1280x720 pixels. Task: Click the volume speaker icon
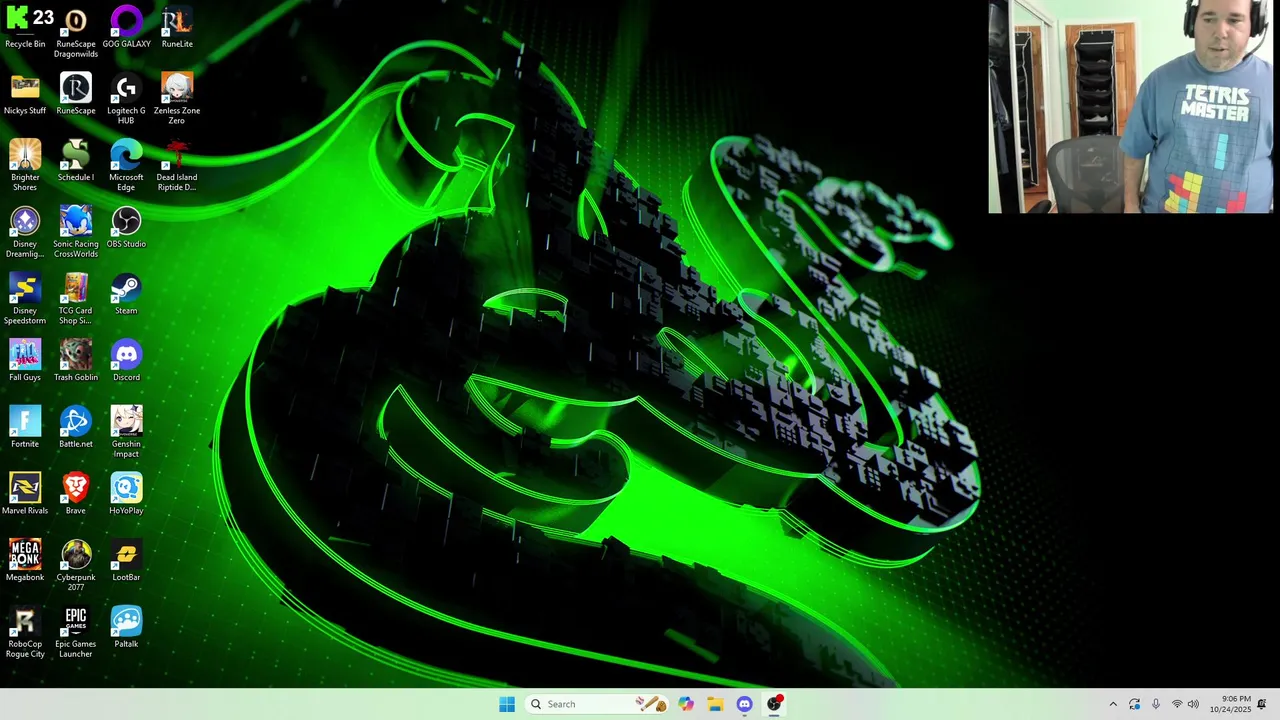point(1193,704)
